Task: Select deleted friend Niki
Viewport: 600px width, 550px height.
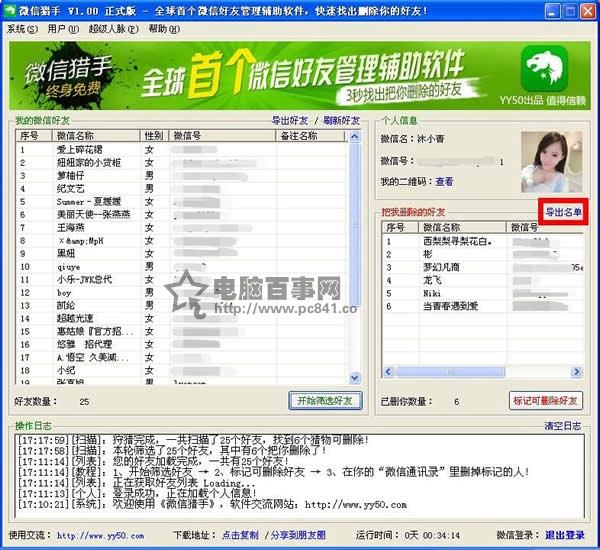Action: click(483, 294)
